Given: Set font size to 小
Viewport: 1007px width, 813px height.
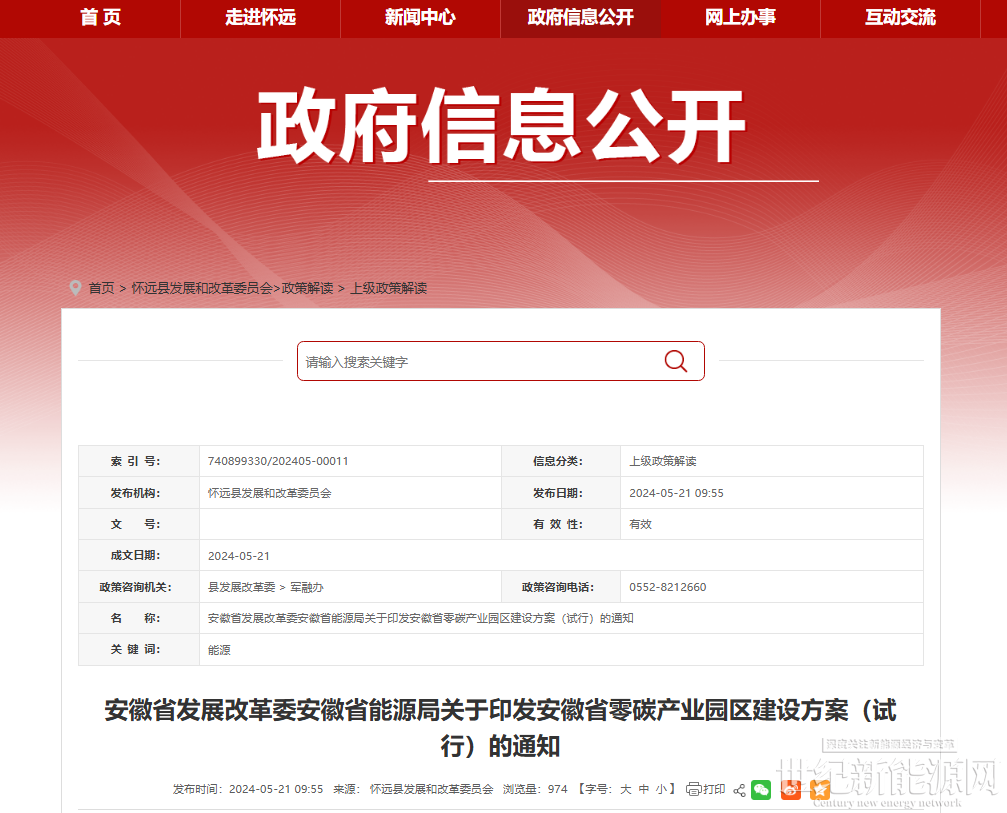Looking at the screenshot, I should 661,789.
